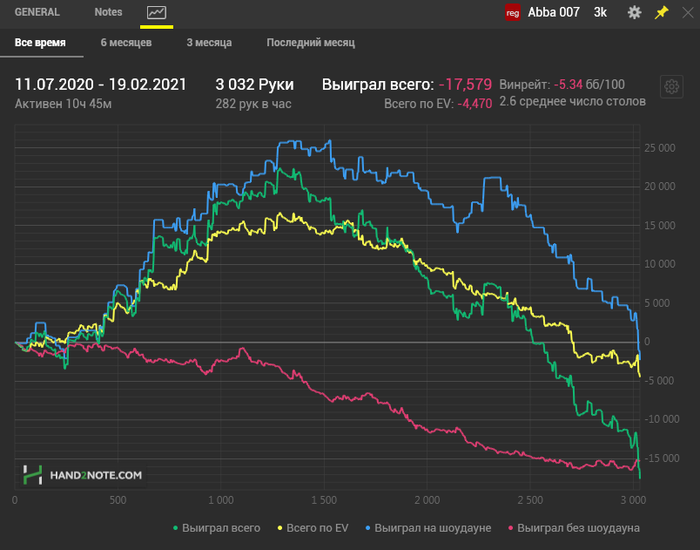Toggle 'Выиграл на шоудауне' blue legend series

428,528
